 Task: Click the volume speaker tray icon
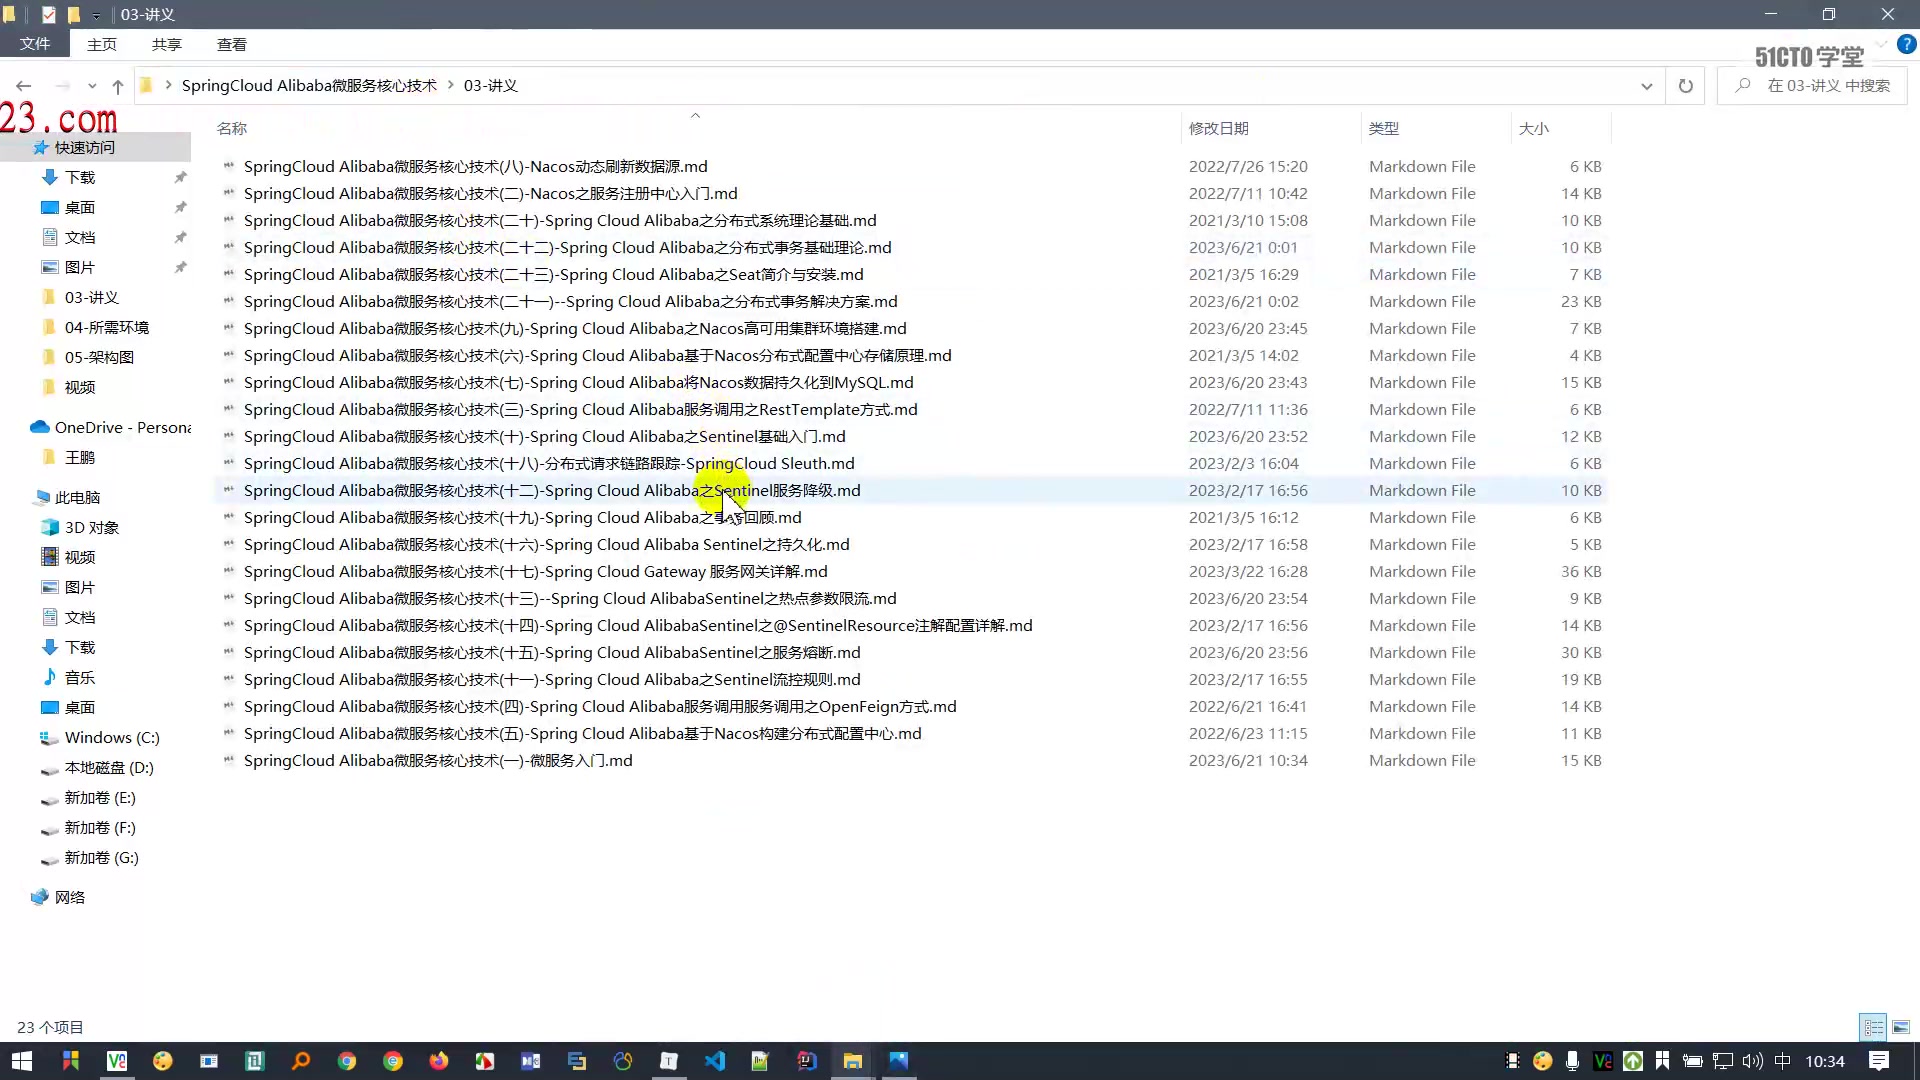(x=1752, y=1061)
